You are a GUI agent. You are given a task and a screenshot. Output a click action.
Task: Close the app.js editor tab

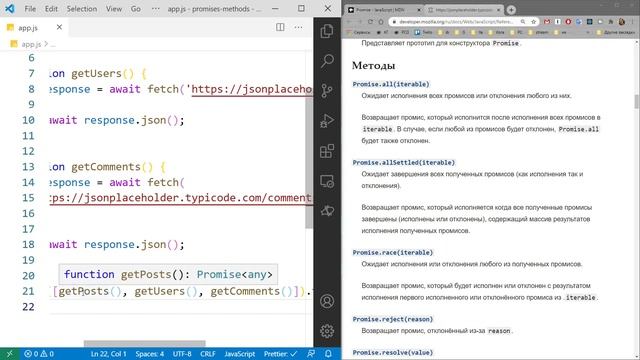click(x=59, y=27)
